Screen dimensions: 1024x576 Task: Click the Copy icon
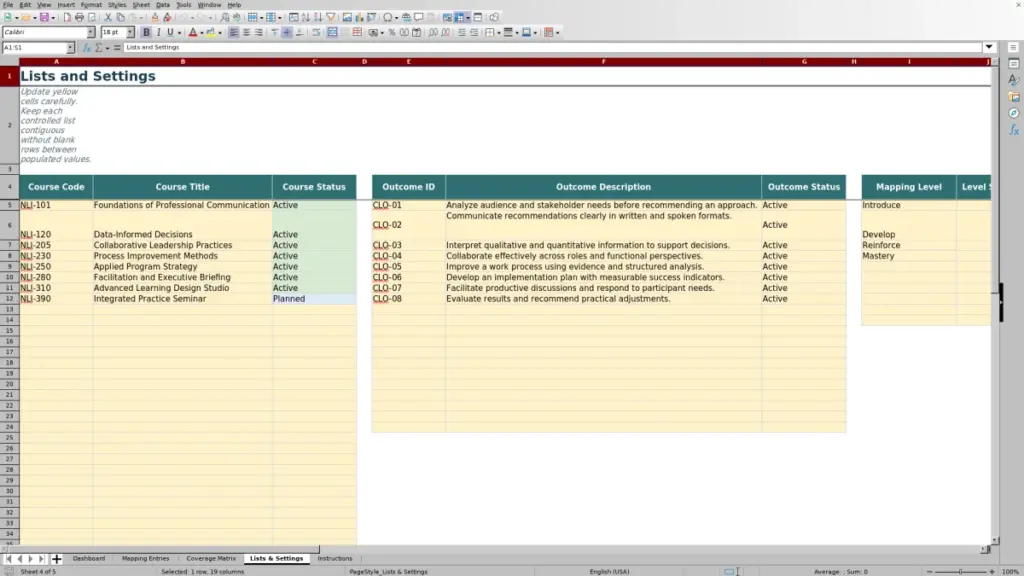click(120, 18)
